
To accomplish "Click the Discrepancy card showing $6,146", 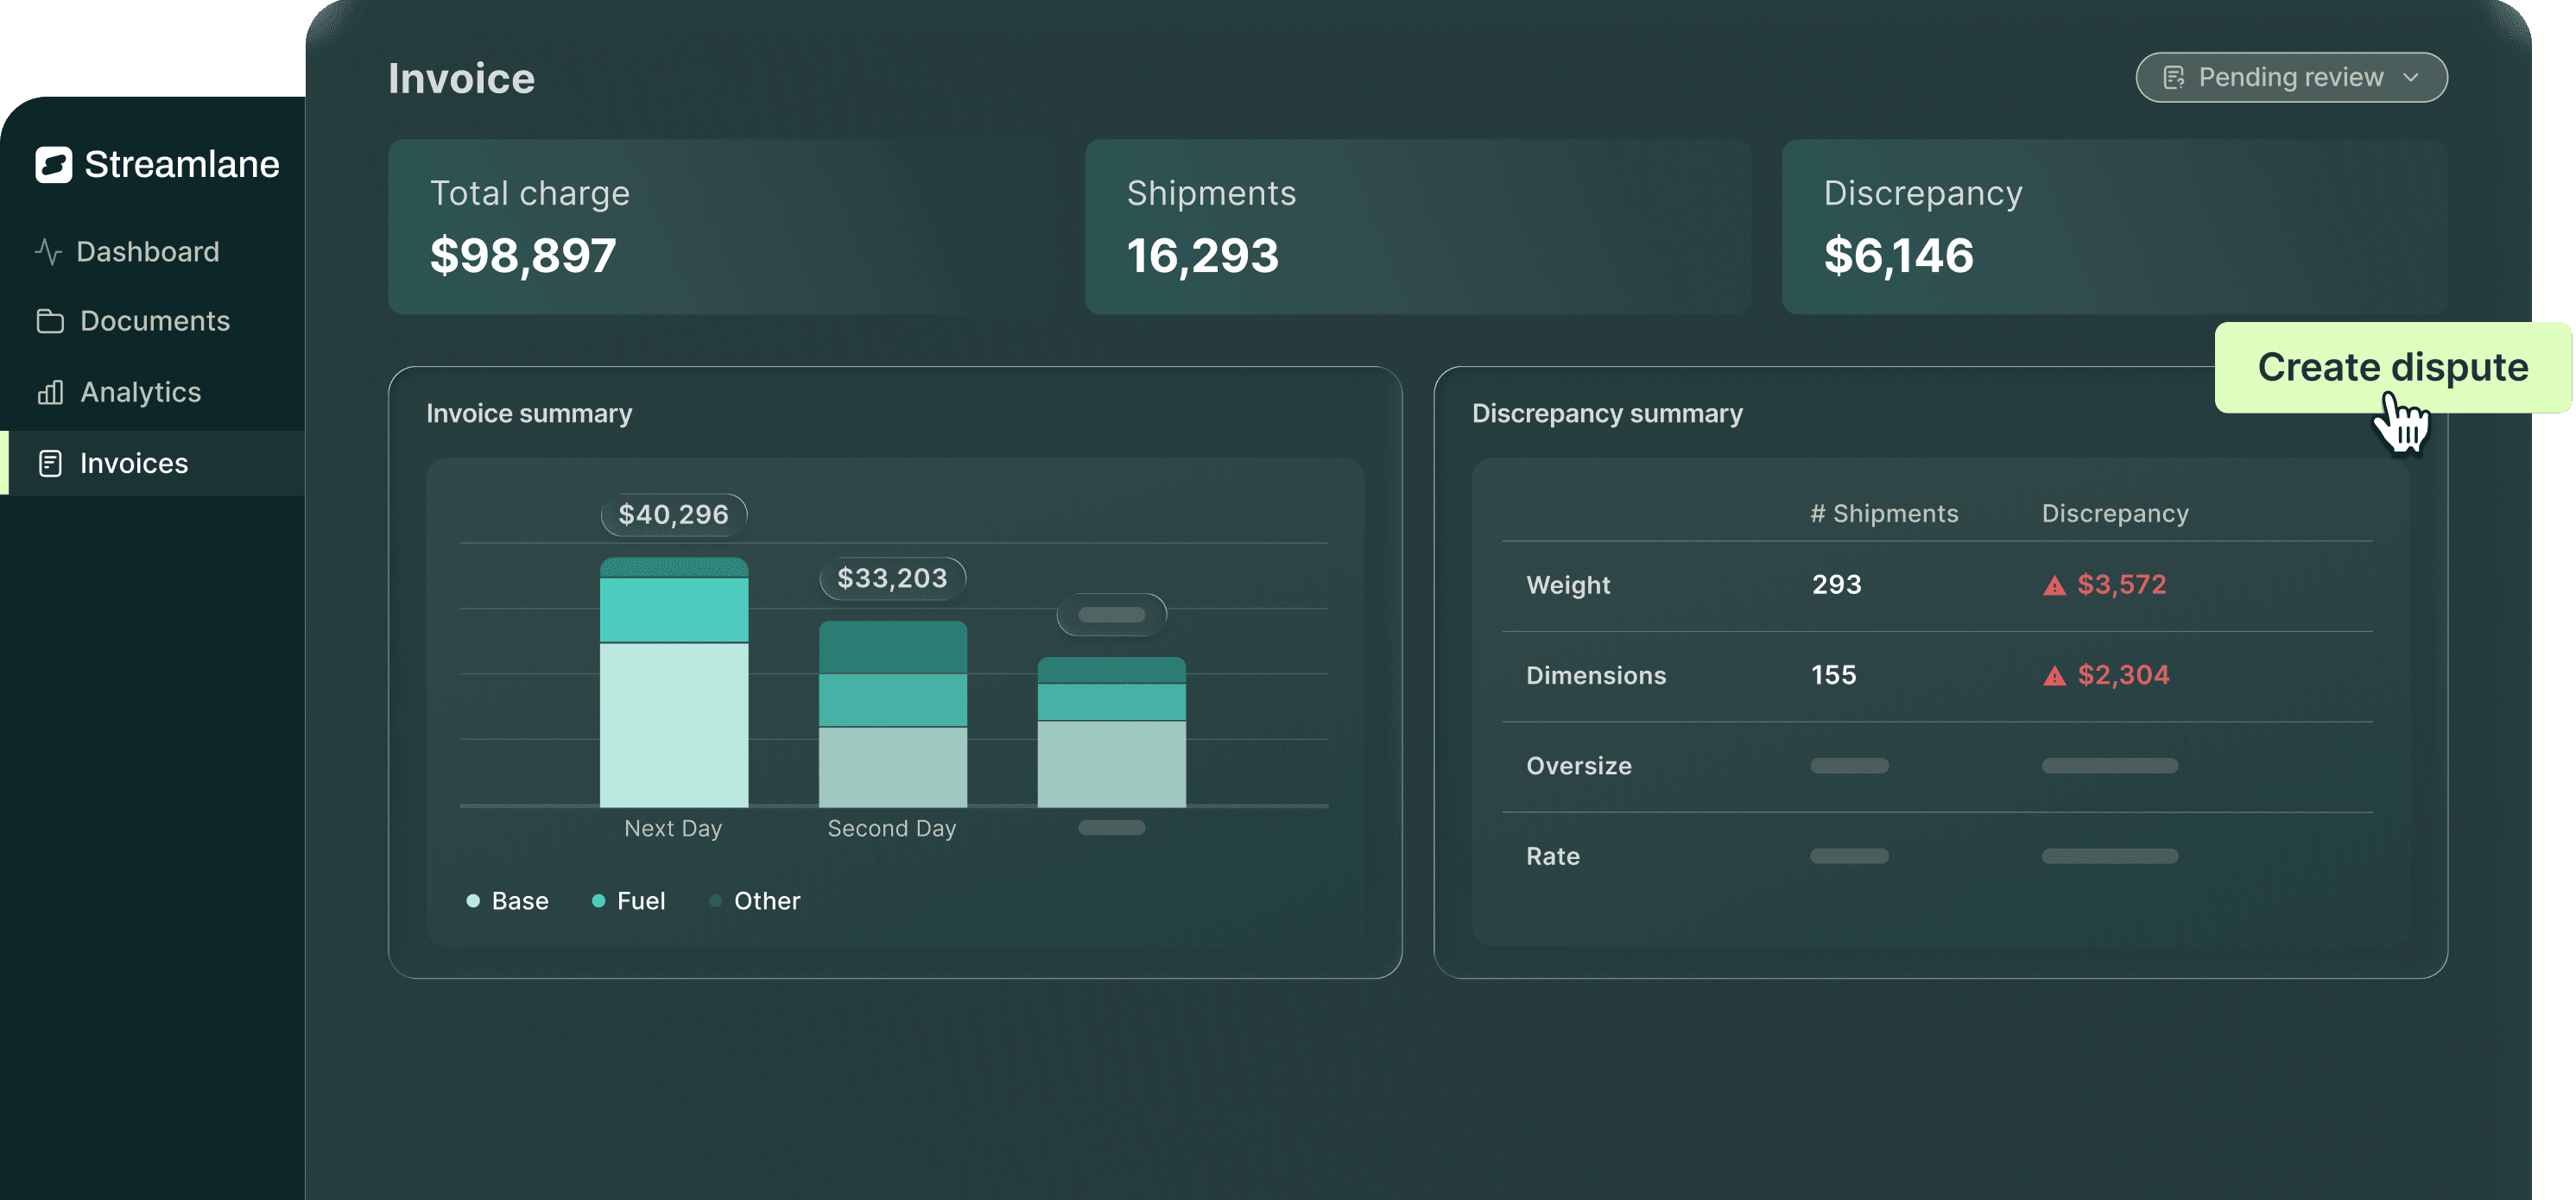I will pyautogui.click(x=2113, y=228).
